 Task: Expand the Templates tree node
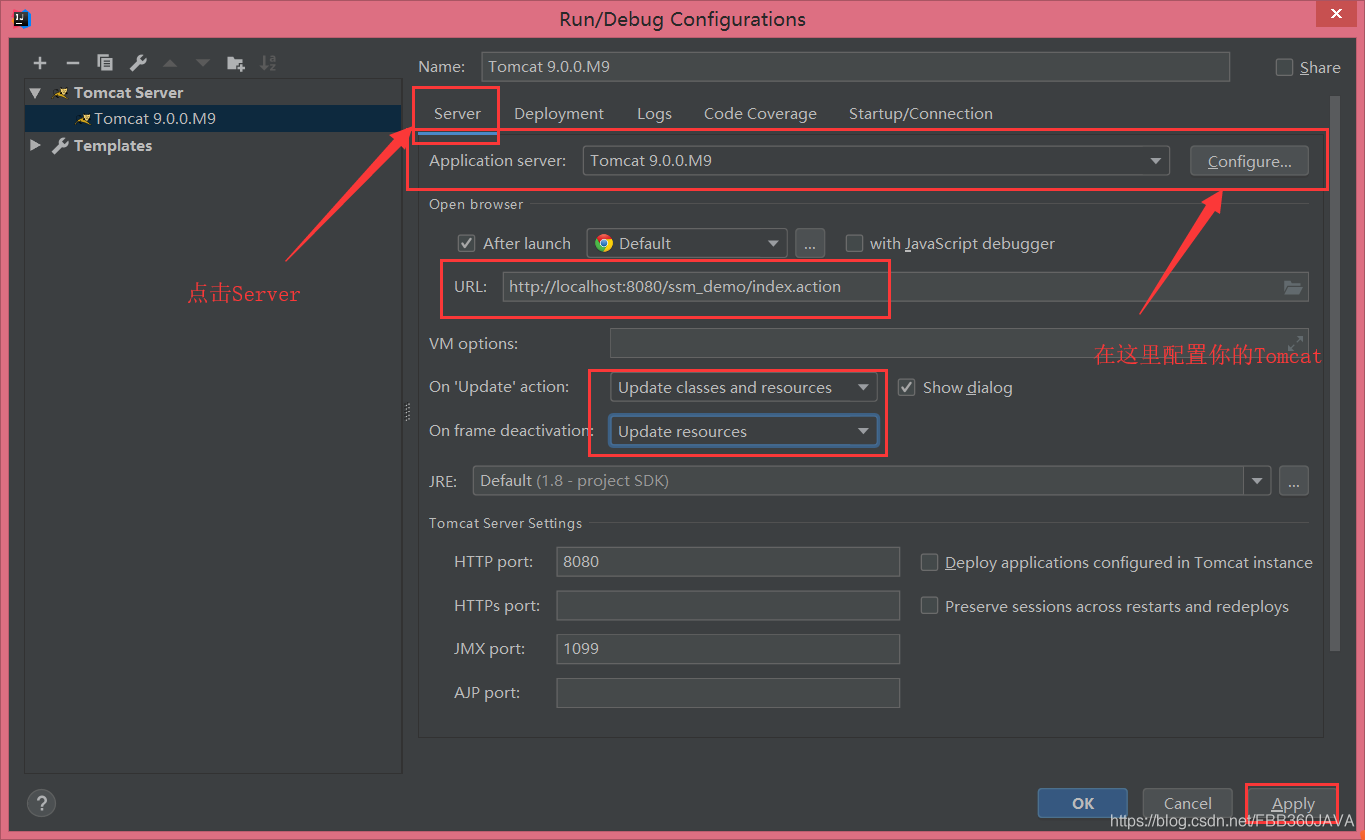[36, 145]
